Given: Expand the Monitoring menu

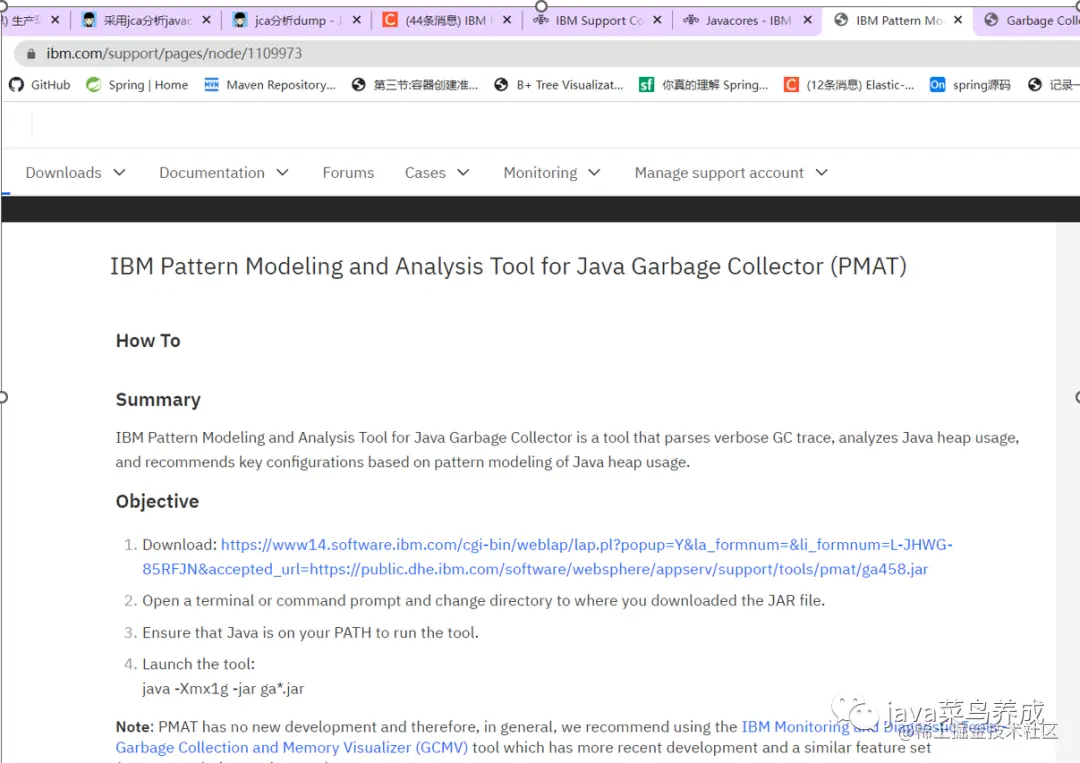Looking at the screenshot, I should (x=552, y=173).
